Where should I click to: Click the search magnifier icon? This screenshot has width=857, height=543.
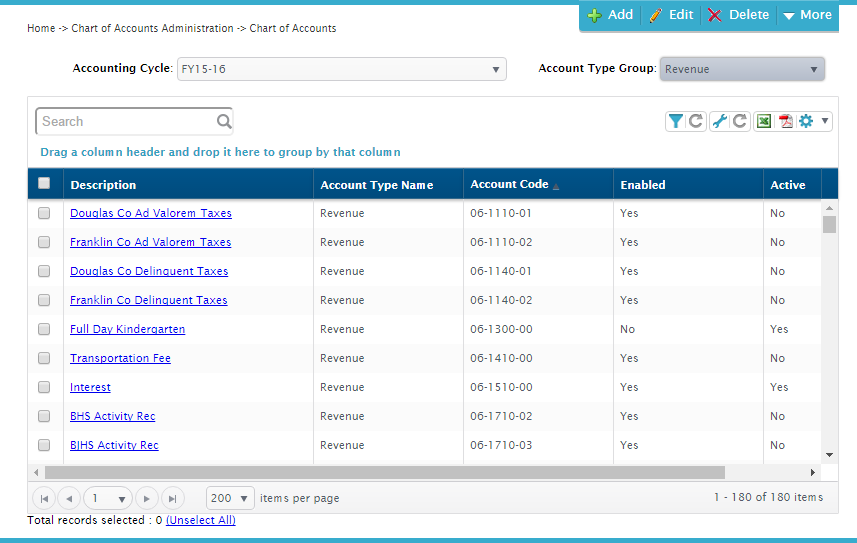point(224,121)
